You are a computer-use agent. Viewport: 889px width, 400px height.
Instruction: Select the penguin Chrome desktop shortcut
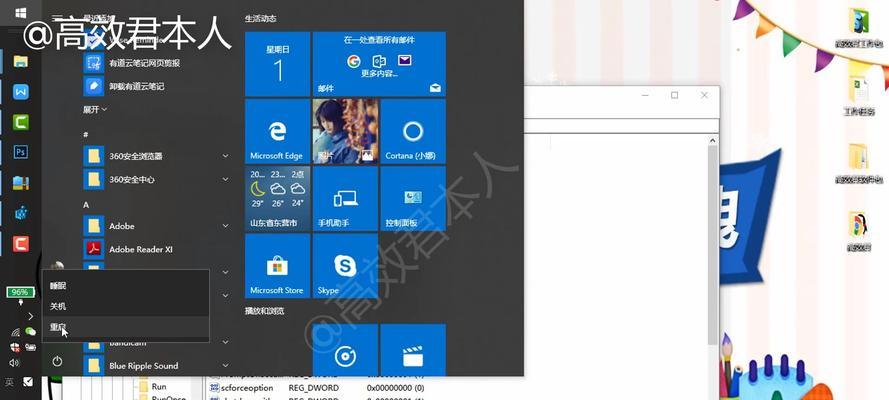858,231
